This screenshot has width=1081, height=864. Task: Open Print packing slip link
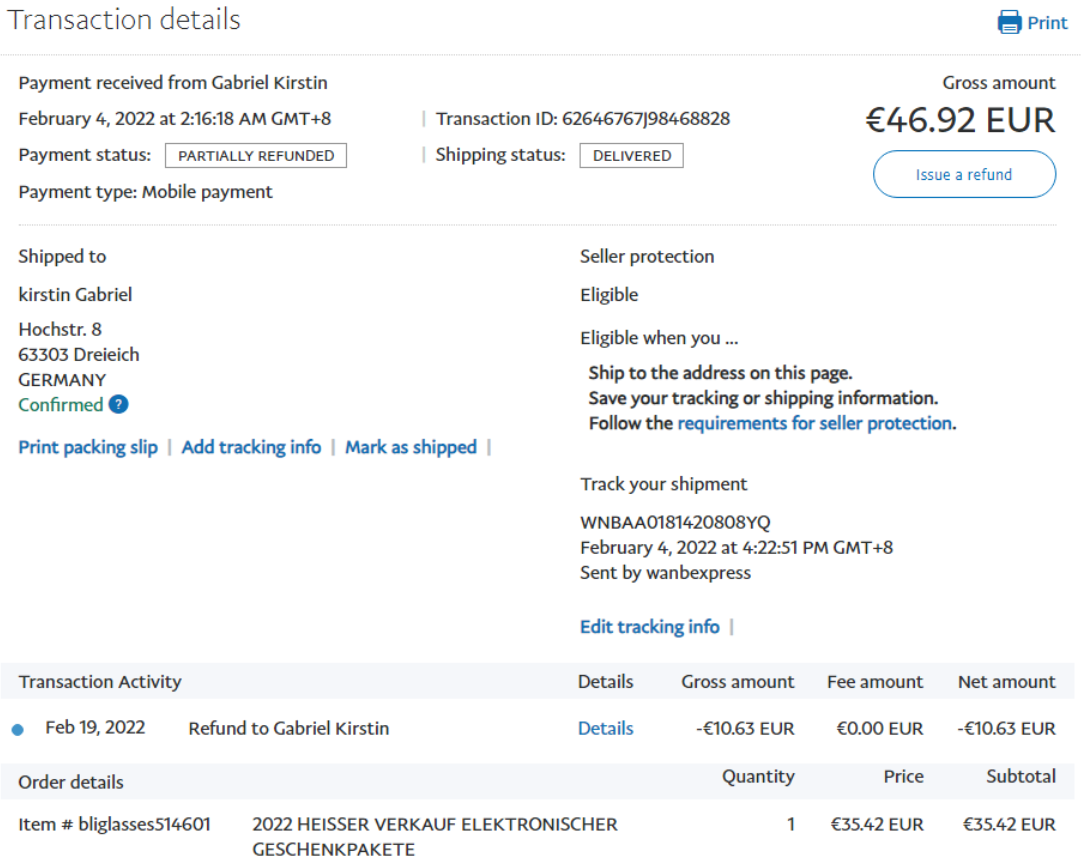pos(88,447)
